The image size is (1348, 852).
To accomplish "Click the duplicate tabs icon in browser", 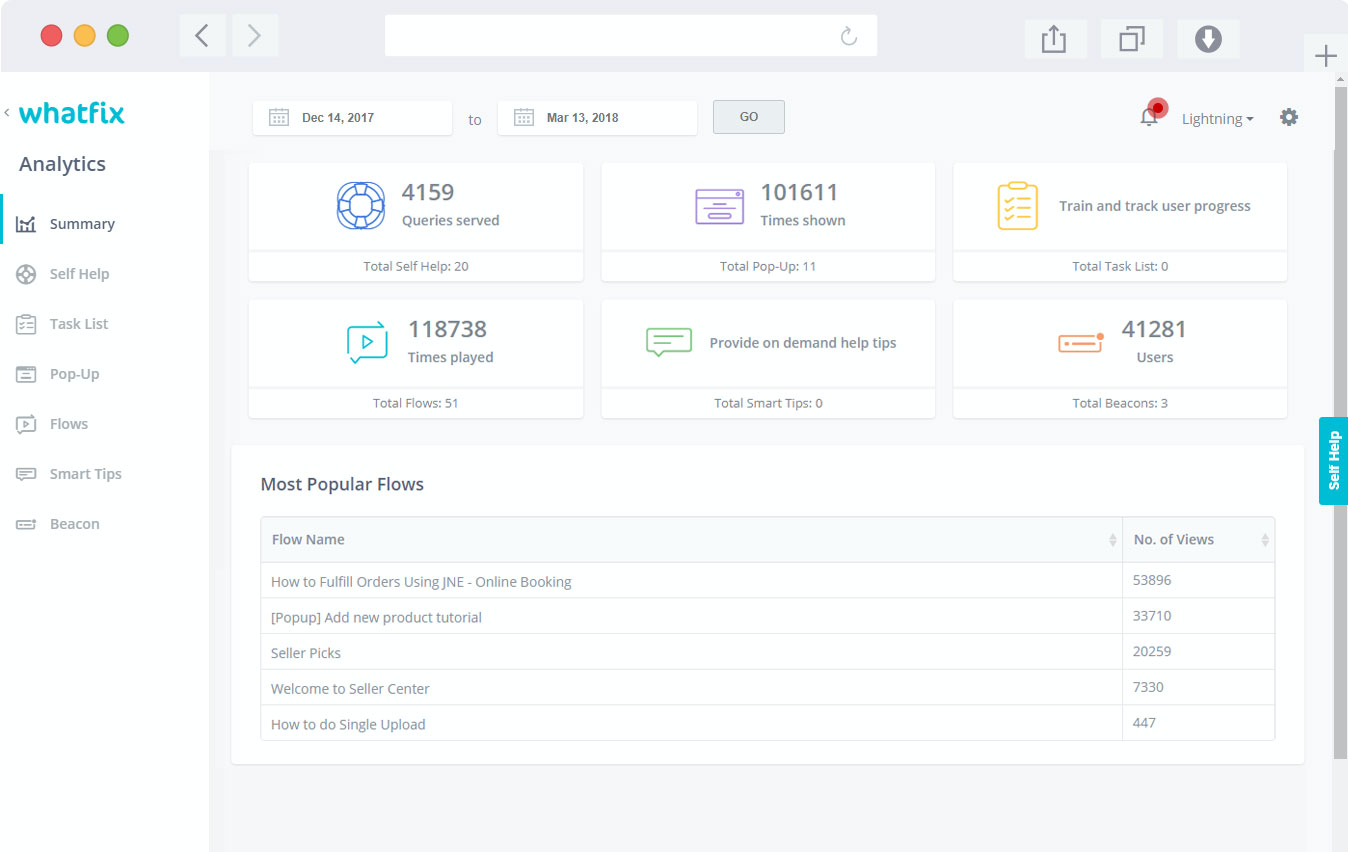I will point(1131,39).
